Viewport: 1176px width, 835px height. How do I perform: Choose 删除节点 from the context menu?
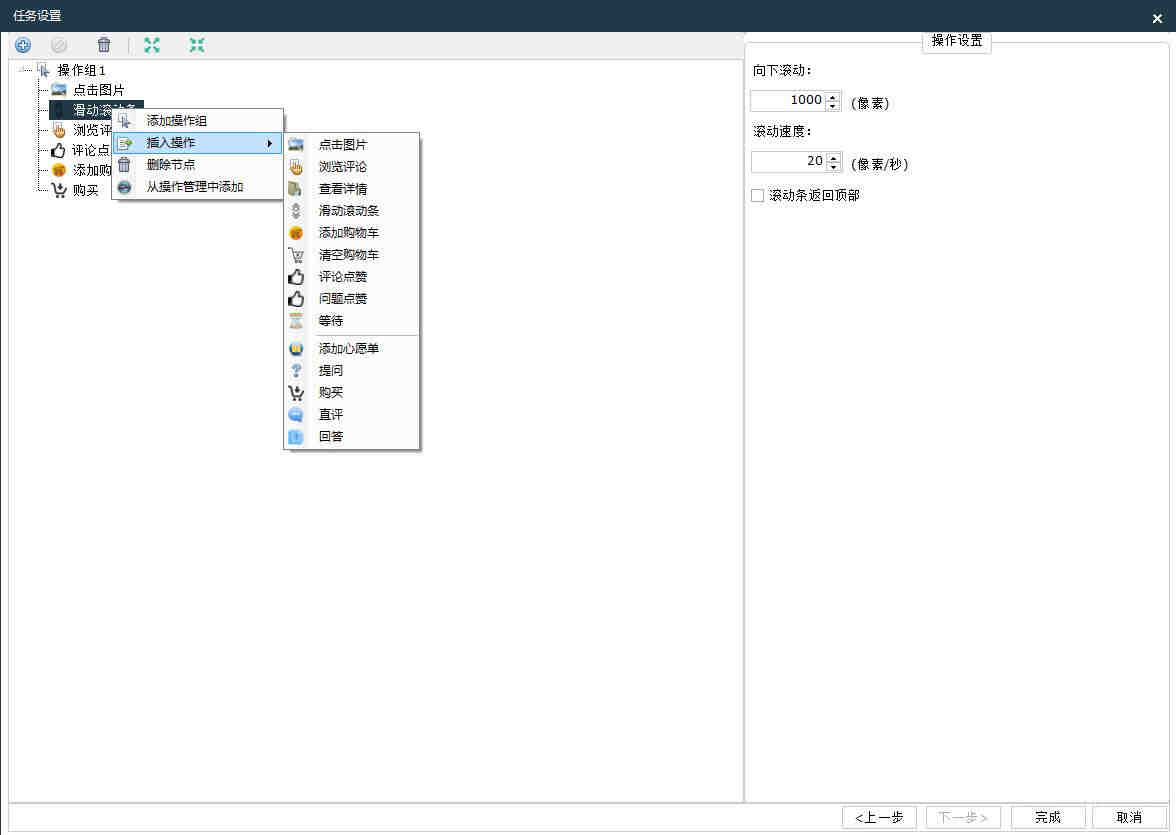(198, 164)
